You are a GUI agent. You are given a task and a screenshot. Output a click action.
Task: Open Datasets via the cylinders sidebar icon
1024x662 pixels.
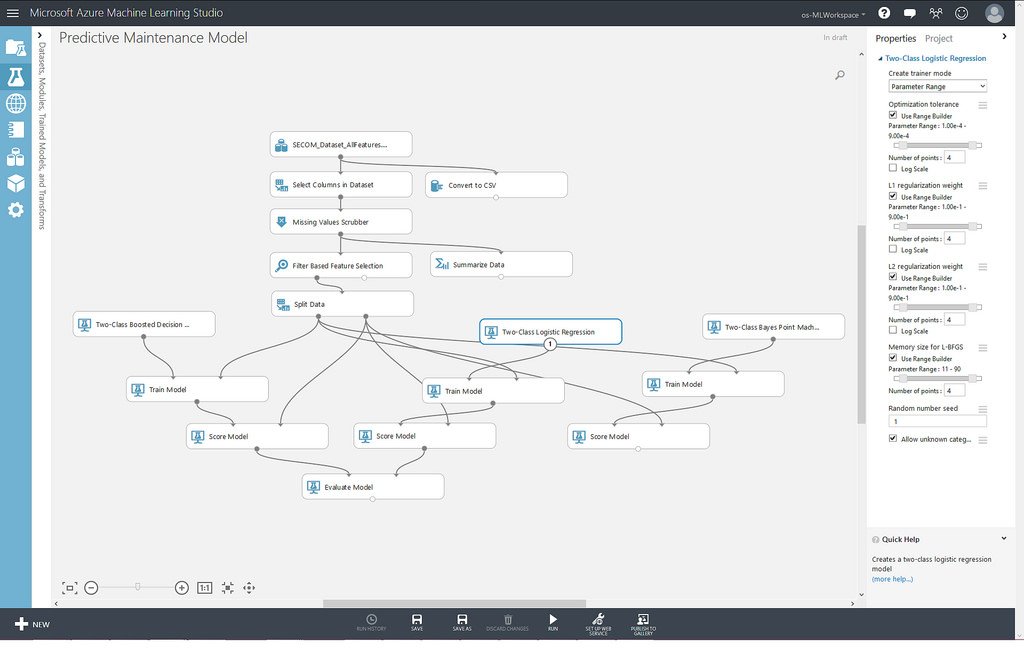point(15,157)
